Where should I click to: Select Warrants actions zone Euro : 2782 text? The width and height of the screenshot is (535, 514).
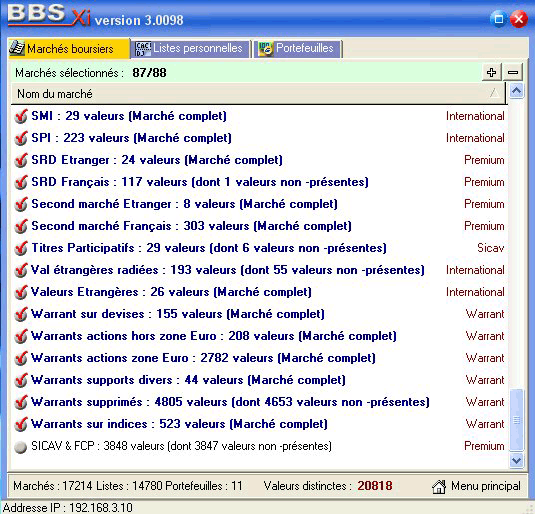click(203, 358)
